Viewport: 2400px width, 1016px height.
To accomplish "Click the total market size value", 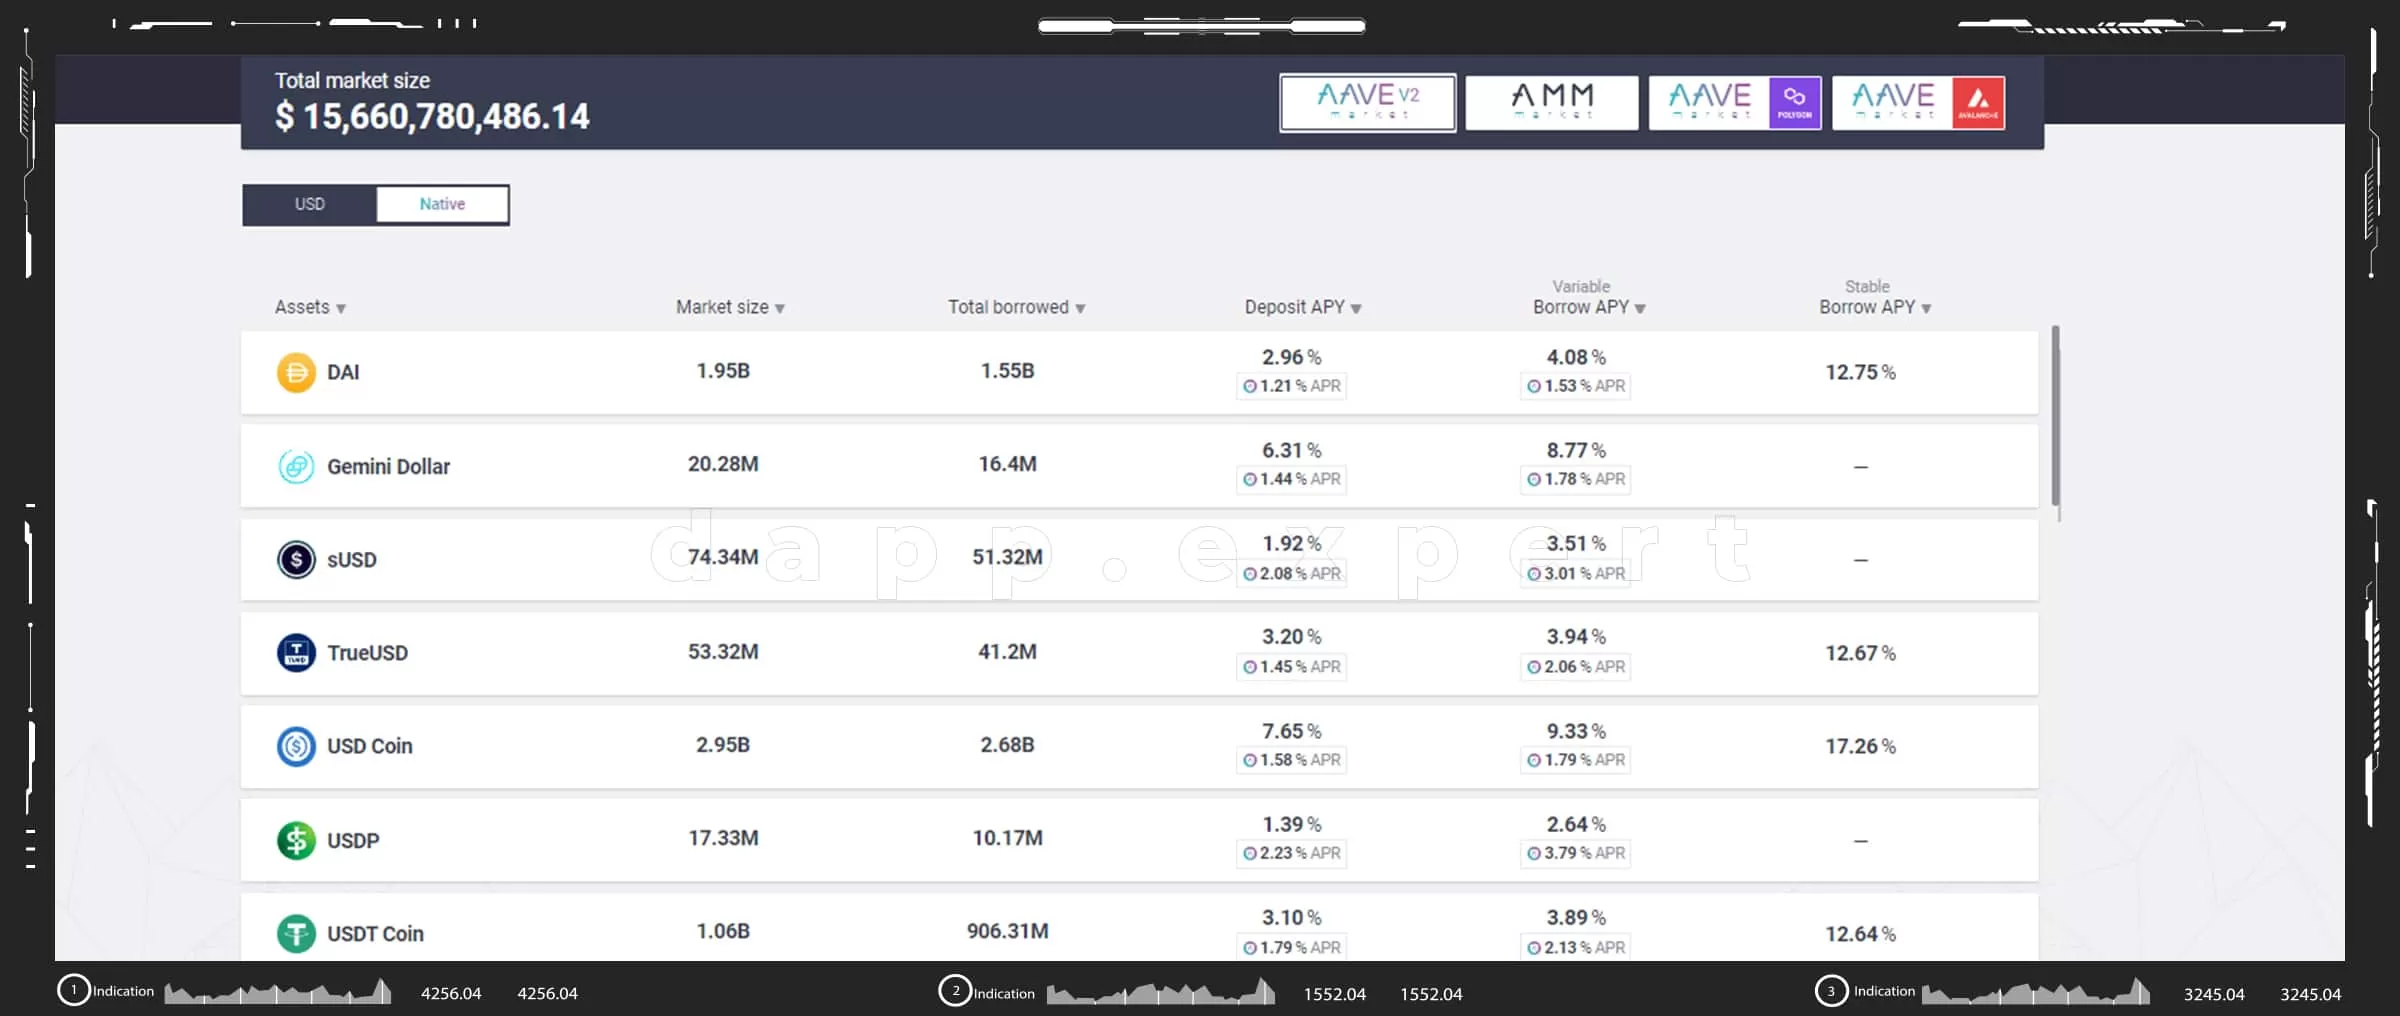I will [432, 117].
